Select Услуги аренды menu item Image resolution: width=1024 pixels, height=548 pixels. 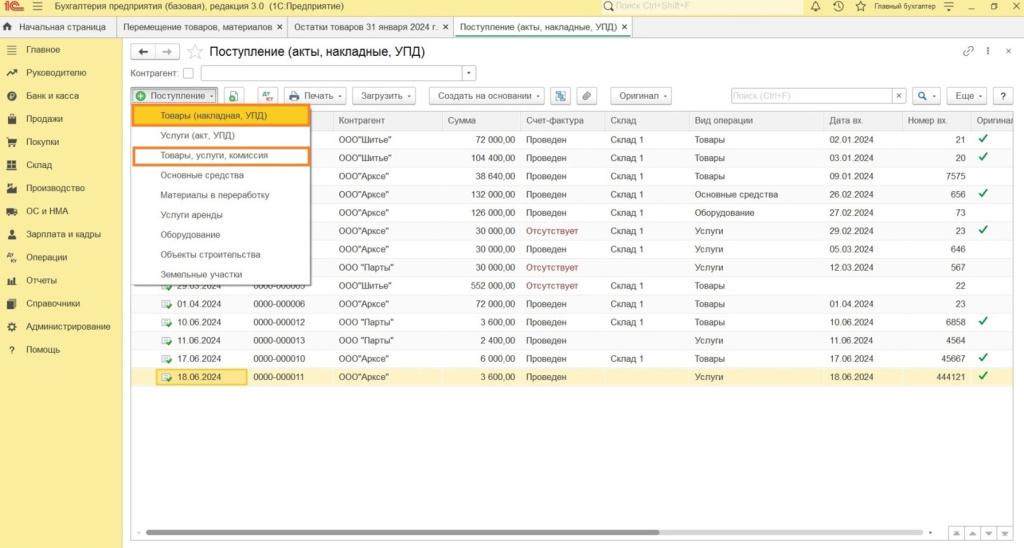pyautogui.click(x=221, y=214)
